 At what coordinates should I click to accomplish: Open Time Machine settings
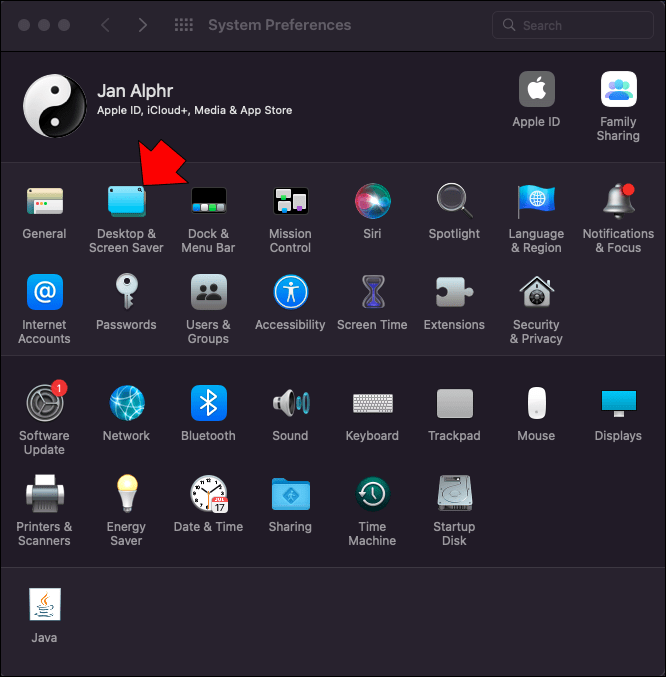(x=372, y=494)
